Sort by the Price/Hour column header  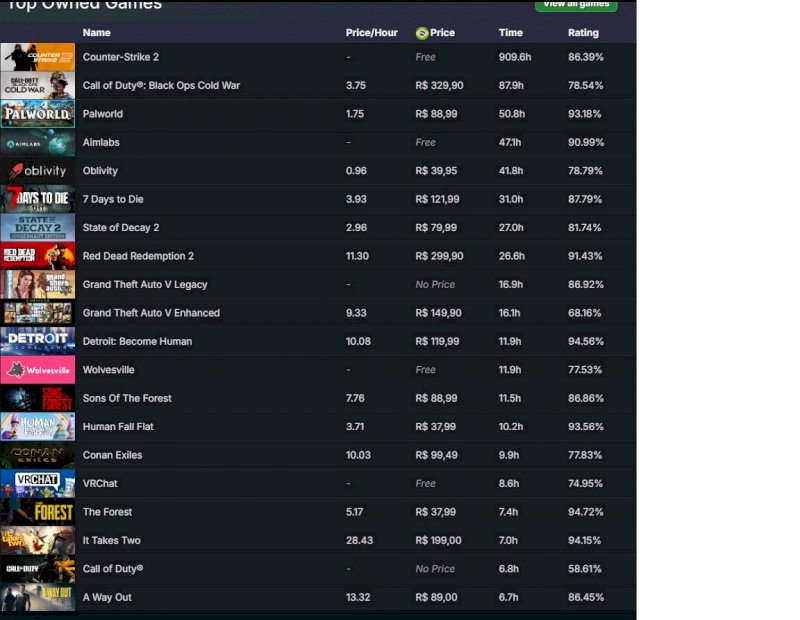(371, 33)
